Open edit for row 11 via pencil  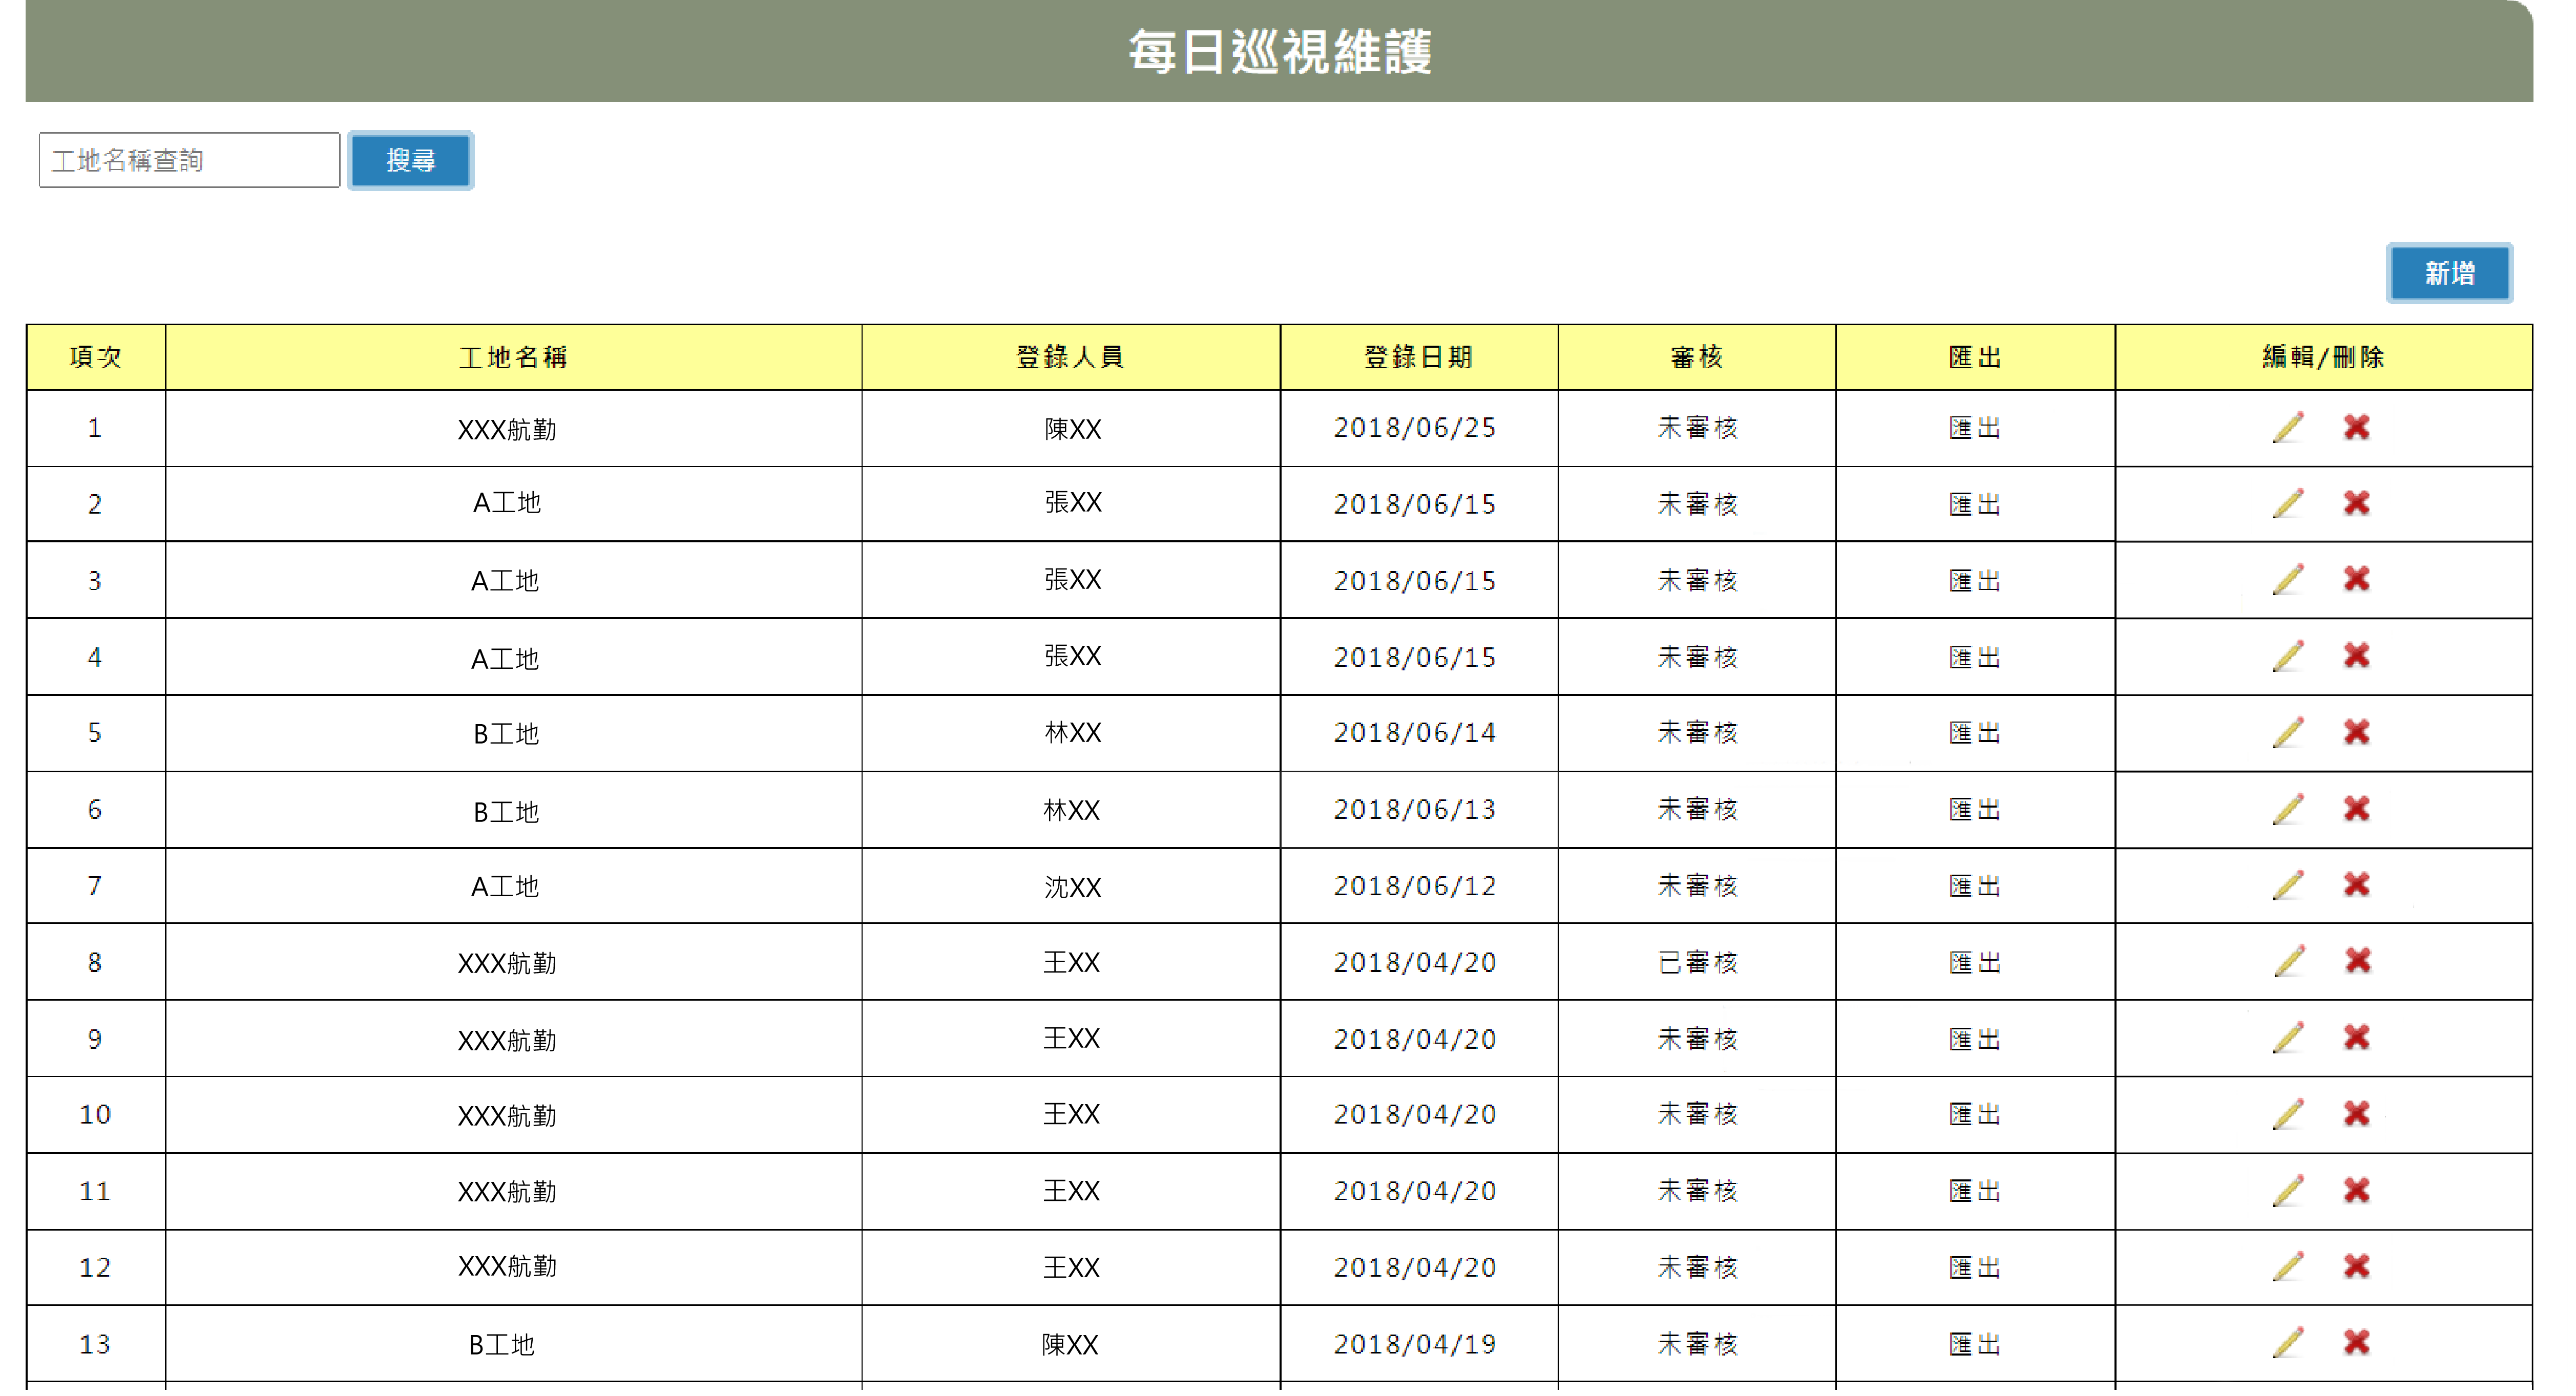click(x=2287, y=1192)
